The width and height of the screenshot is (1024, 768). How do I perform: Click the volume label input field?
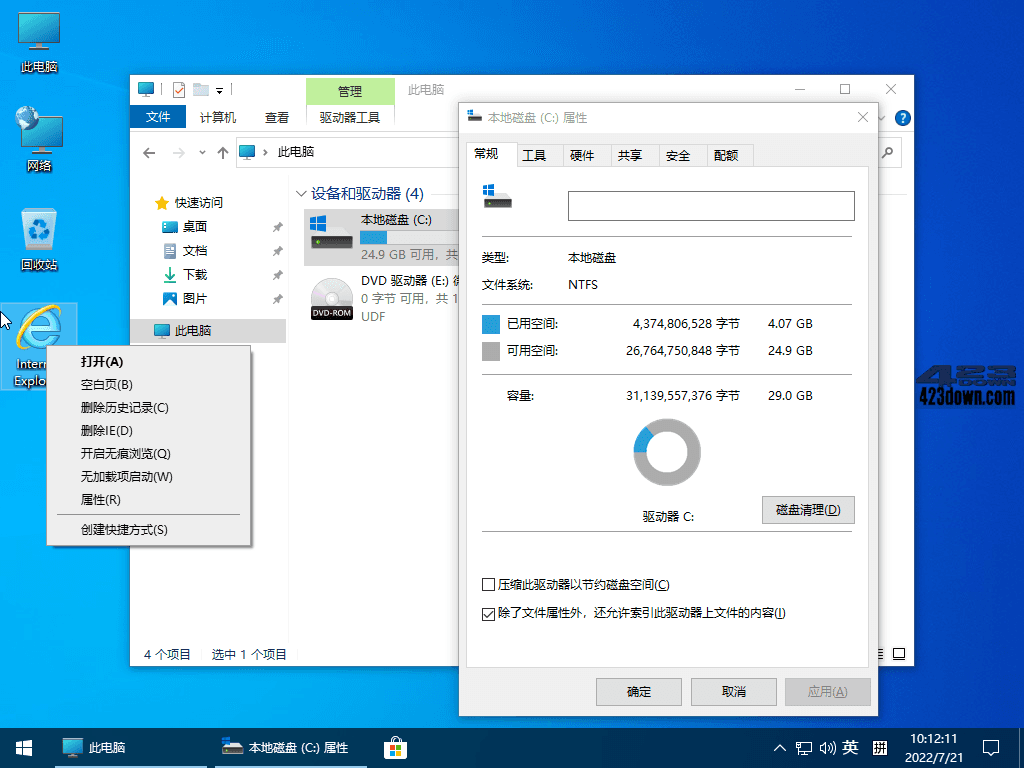[x=710, y=205]
